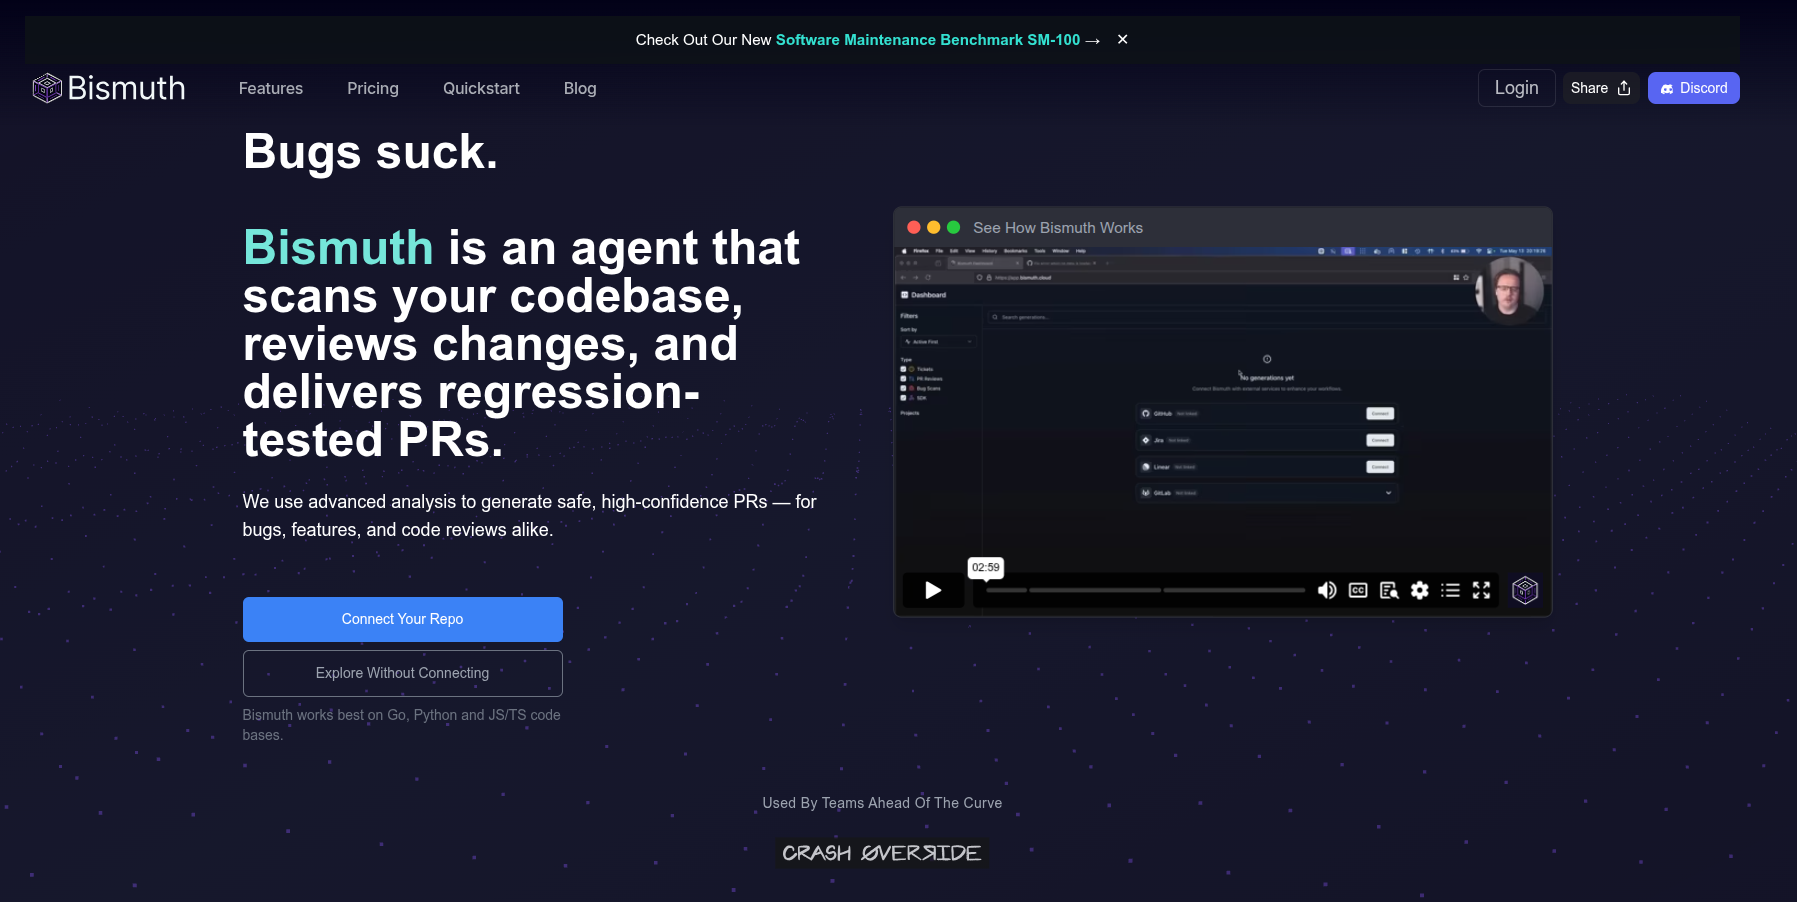The height and width of the screenshot is (902, 1797).
Task: Click the red dot in the video title bar
Action: click(914, 227)
